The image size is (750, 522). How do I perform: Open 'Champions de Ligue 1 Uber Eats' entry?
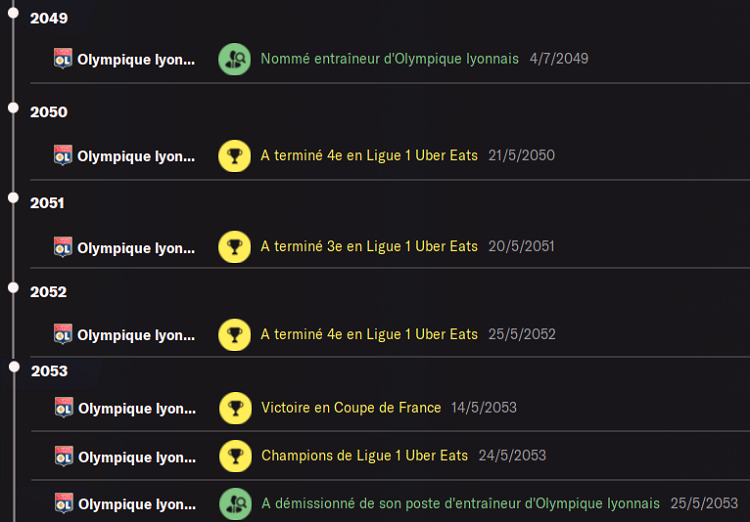click(364, 456)
